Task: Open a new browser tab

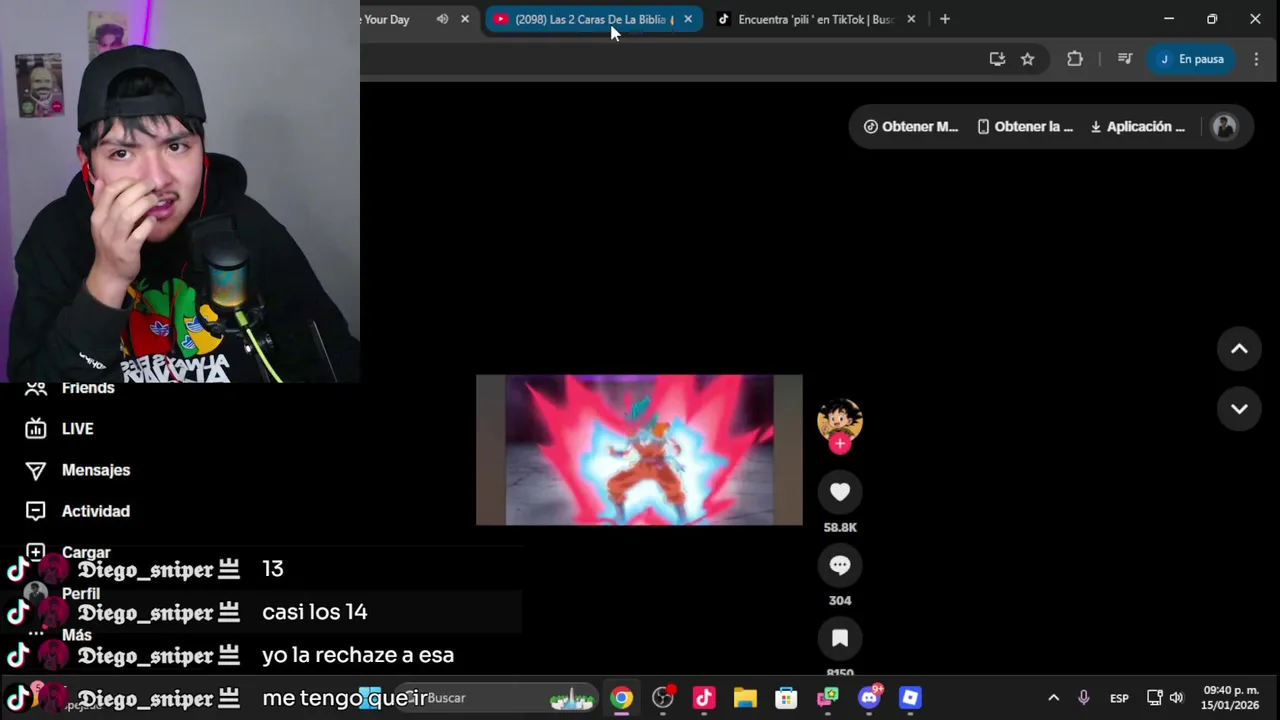Action: click(945, 19)
